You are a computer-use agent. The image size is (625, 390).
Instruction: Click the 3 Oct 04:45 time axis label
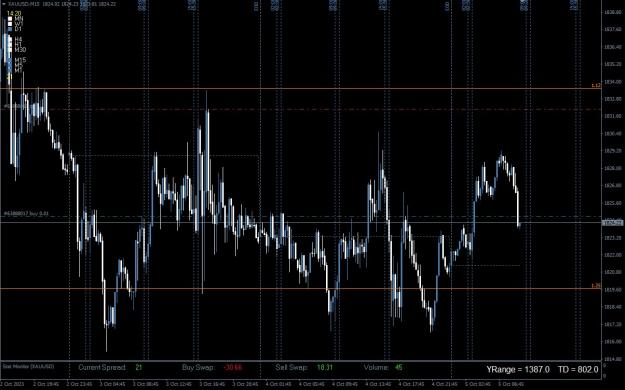pyautogui.click(x=112, y=384)
